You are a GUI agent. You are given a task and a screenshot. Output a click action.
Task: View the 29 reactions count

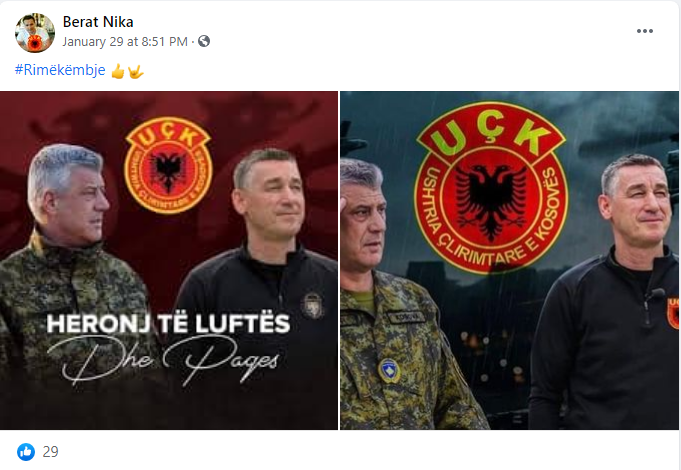pos(50,452)
